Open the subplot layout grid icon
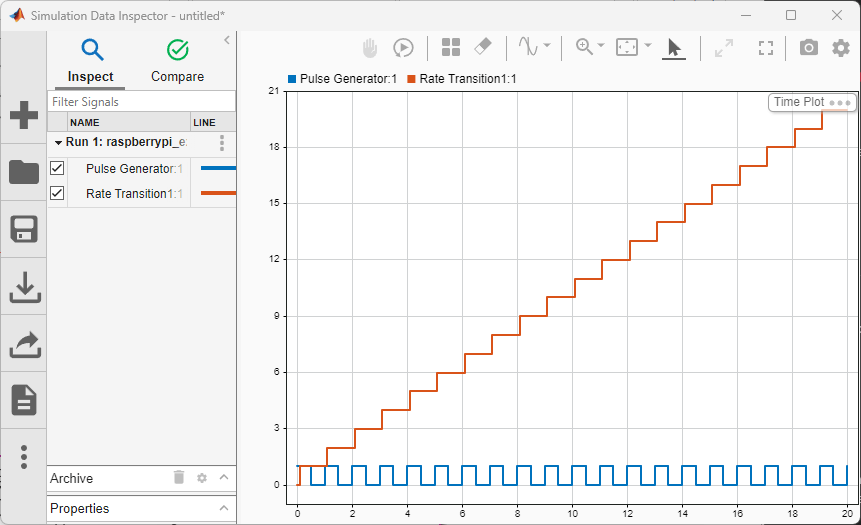Image resolution: width=861 pixels, height=525 pixels. [x=451, y=47]
